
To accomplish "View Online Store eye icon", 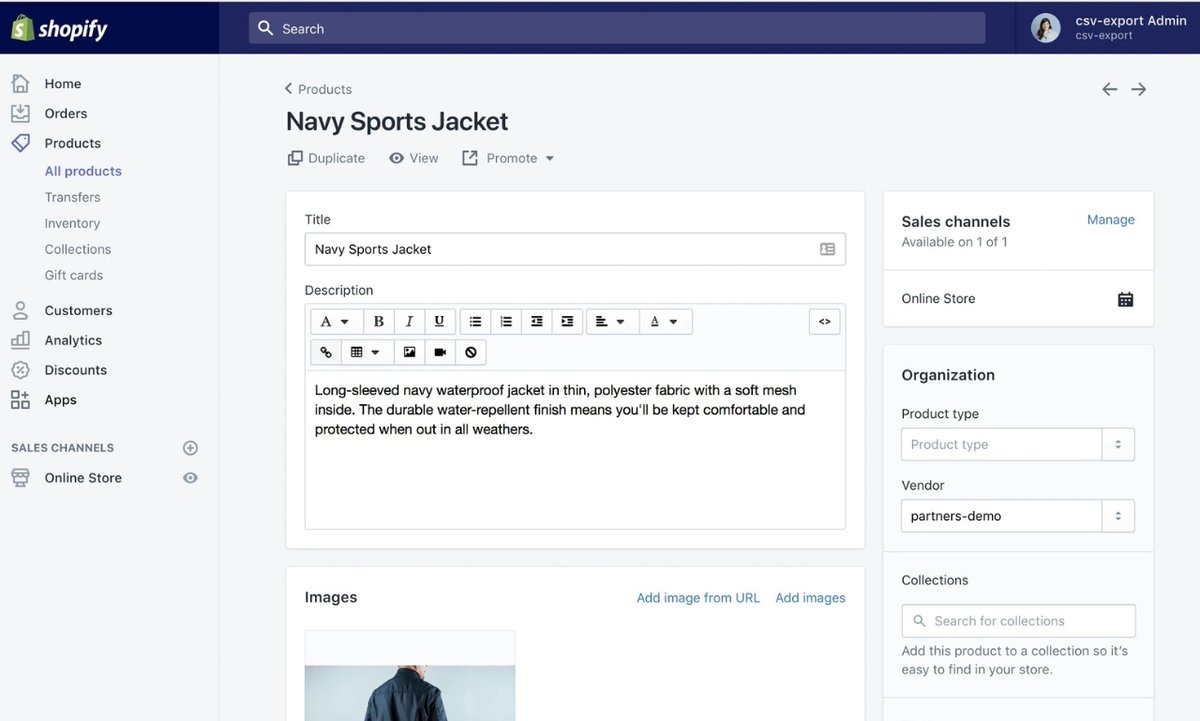I will [x=190, y=478].
